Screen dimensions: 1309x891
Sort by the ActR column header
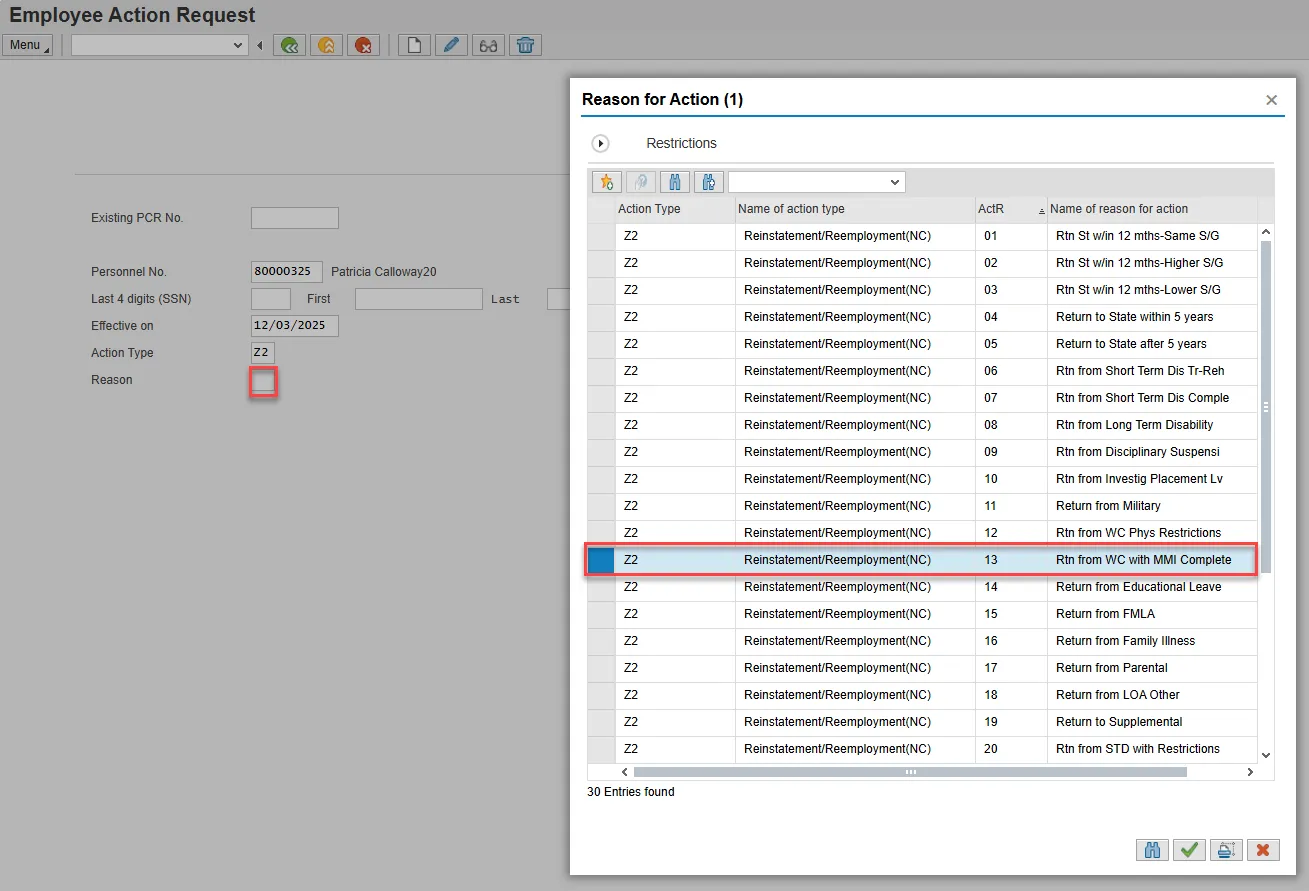pyautogui.click(x=1010, y=209)
